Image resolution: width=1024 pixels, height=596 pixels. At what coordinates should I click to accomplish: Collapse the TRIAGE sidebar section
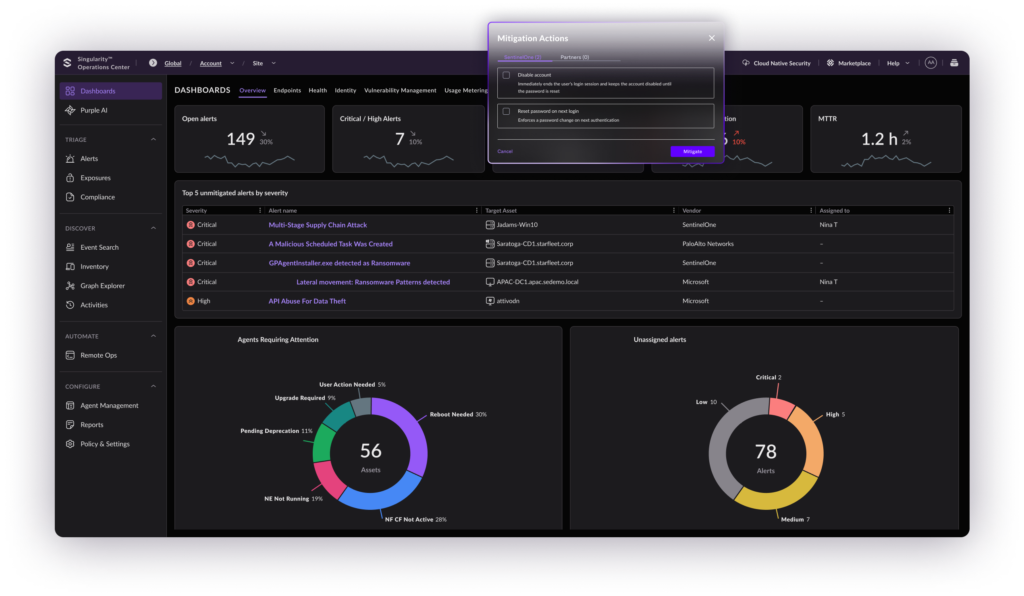[x=153, y=140]
